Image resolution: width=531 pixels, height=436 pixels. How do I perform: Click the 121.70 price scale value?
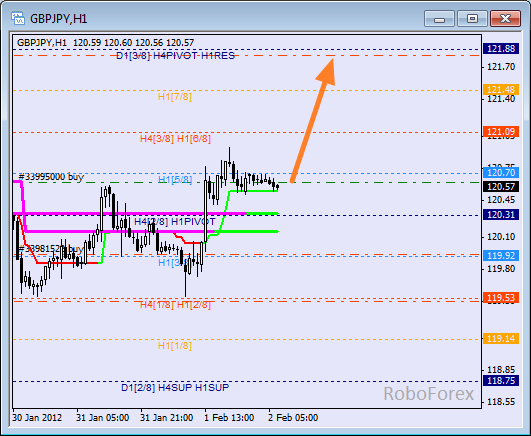[501, 67]
